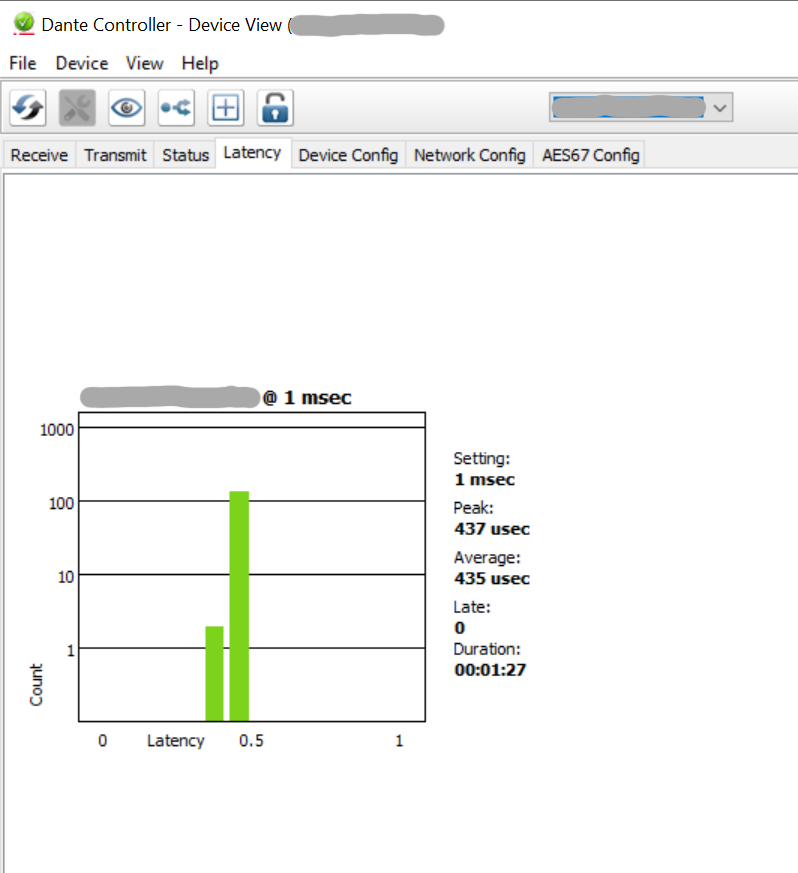The height and width of the screenshot is (873, 798).
Task: Open the Network Config tab
Action: coord(470,155)
